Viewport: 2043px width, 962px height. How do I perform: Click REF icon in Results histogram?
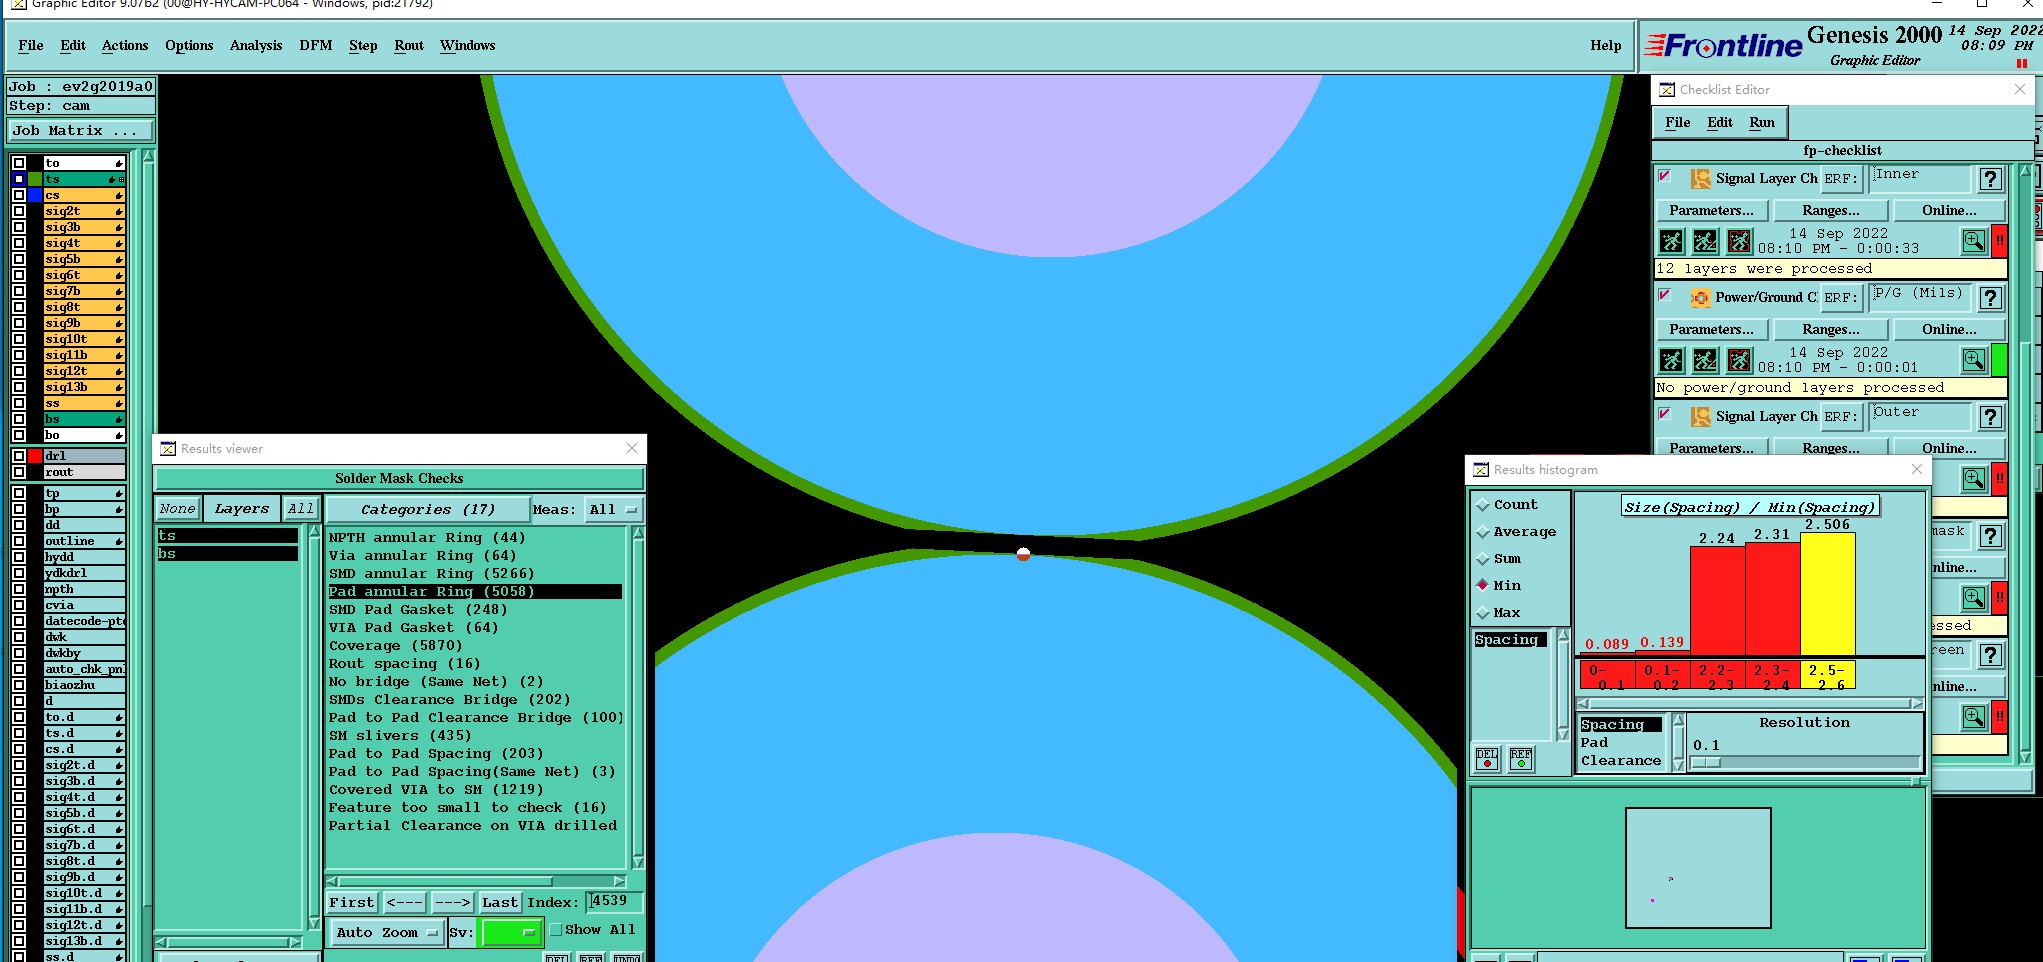1521,759
